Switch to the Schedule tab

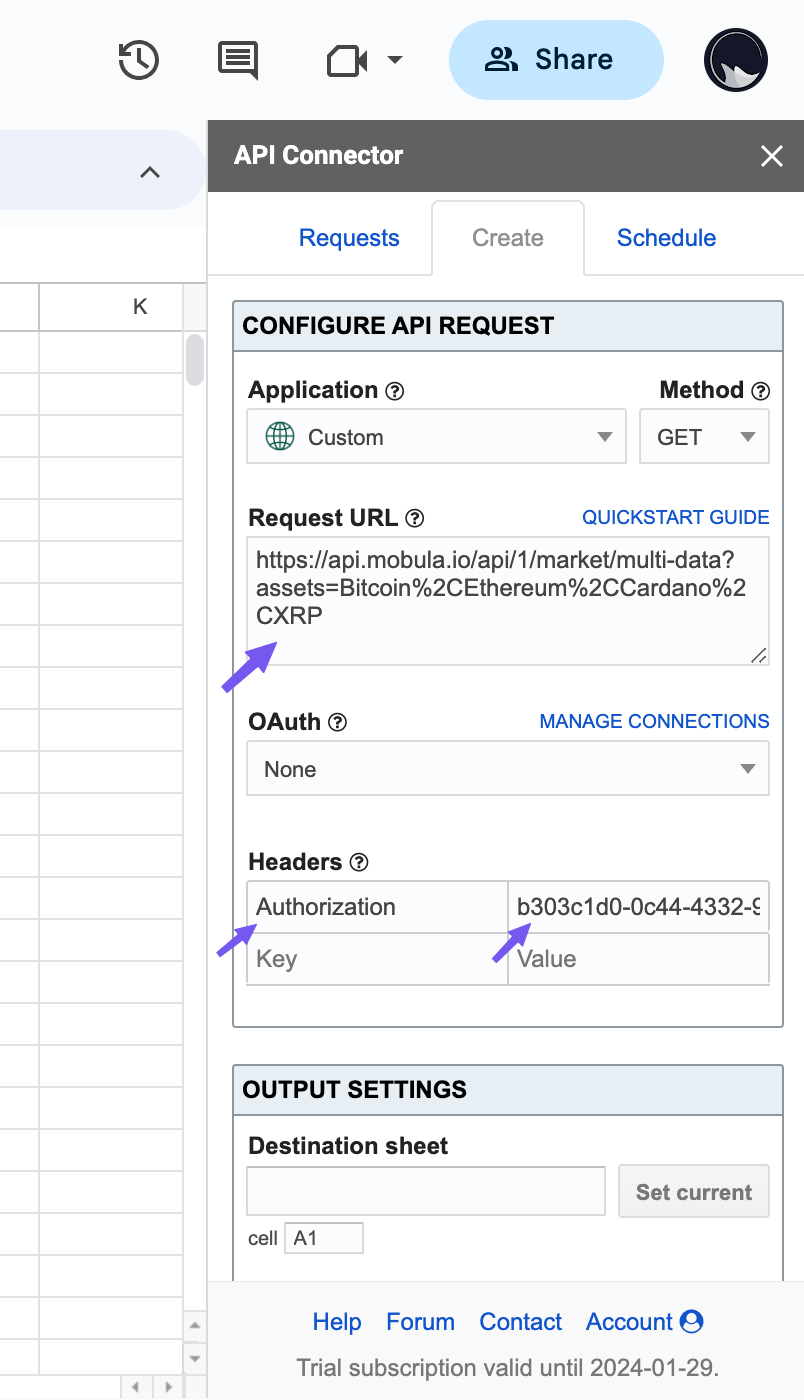coord(666,238)
